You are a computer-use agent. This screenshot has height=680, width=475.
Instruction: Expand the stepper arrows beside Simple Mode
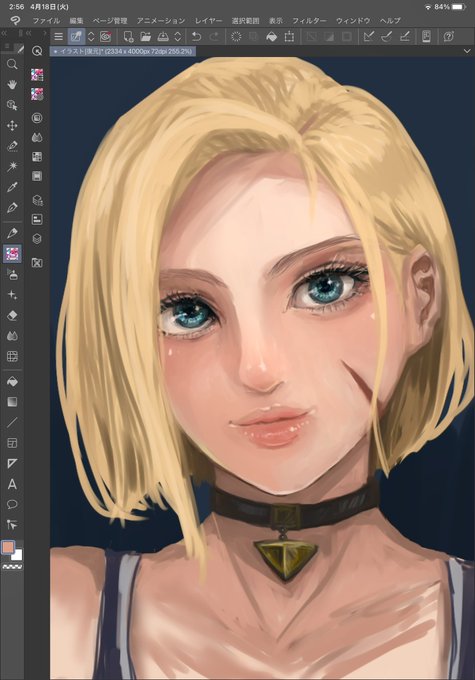[91, 36]
